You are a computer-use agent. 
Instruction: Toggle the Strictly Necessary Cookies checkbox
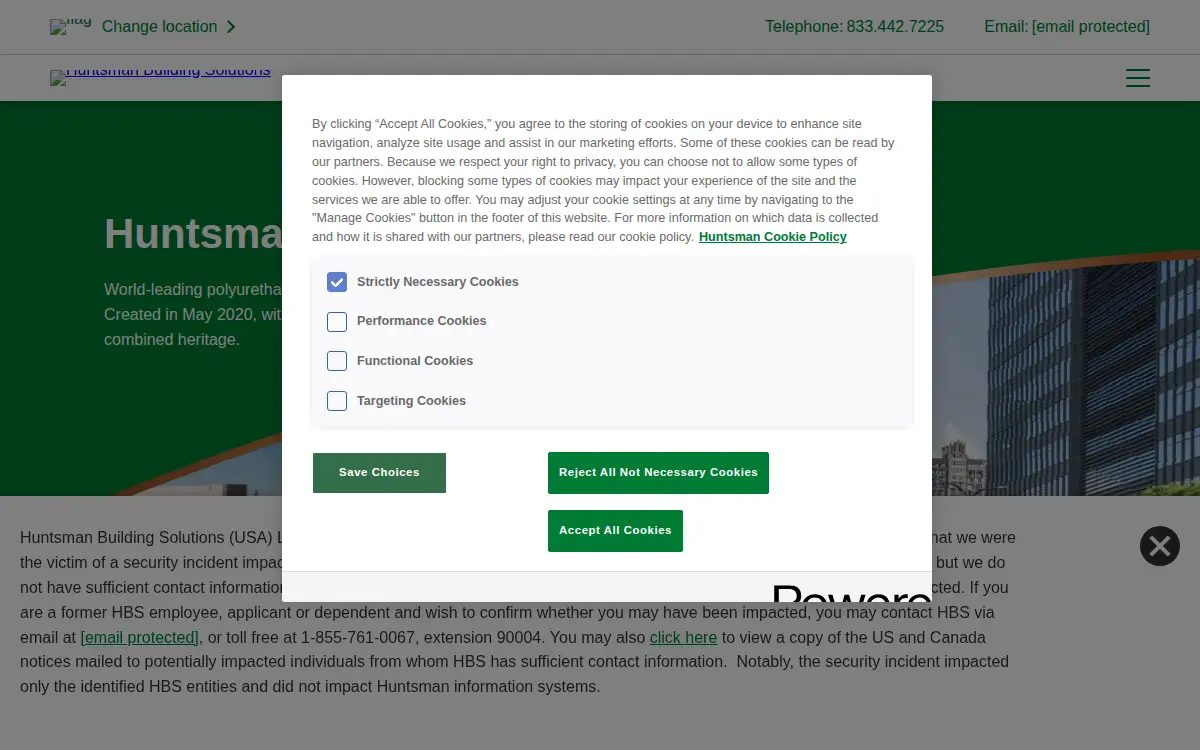click(x=337, y=282)
